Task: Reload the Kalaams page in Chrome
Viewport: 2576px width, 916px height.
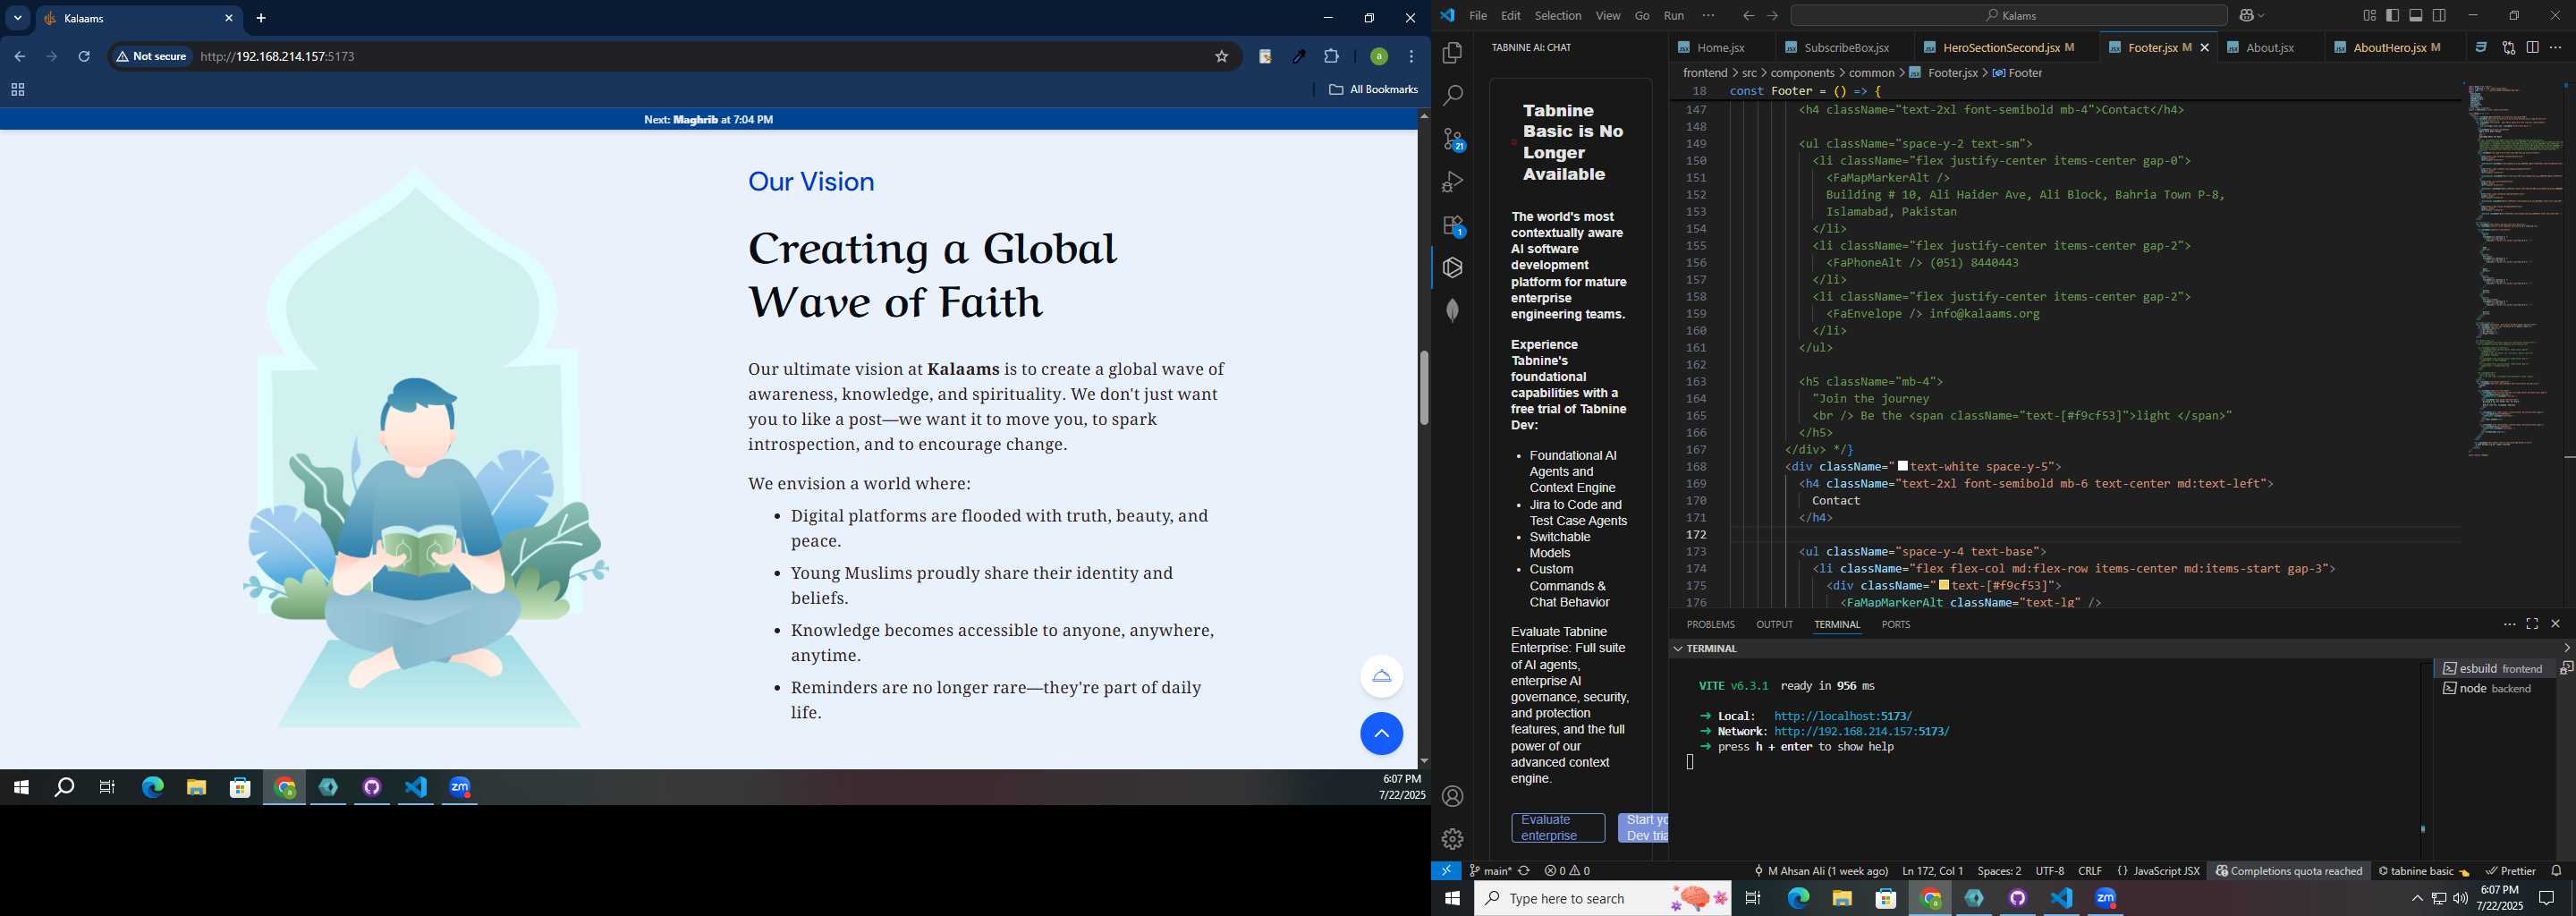Action: click(x=84, y=57)
